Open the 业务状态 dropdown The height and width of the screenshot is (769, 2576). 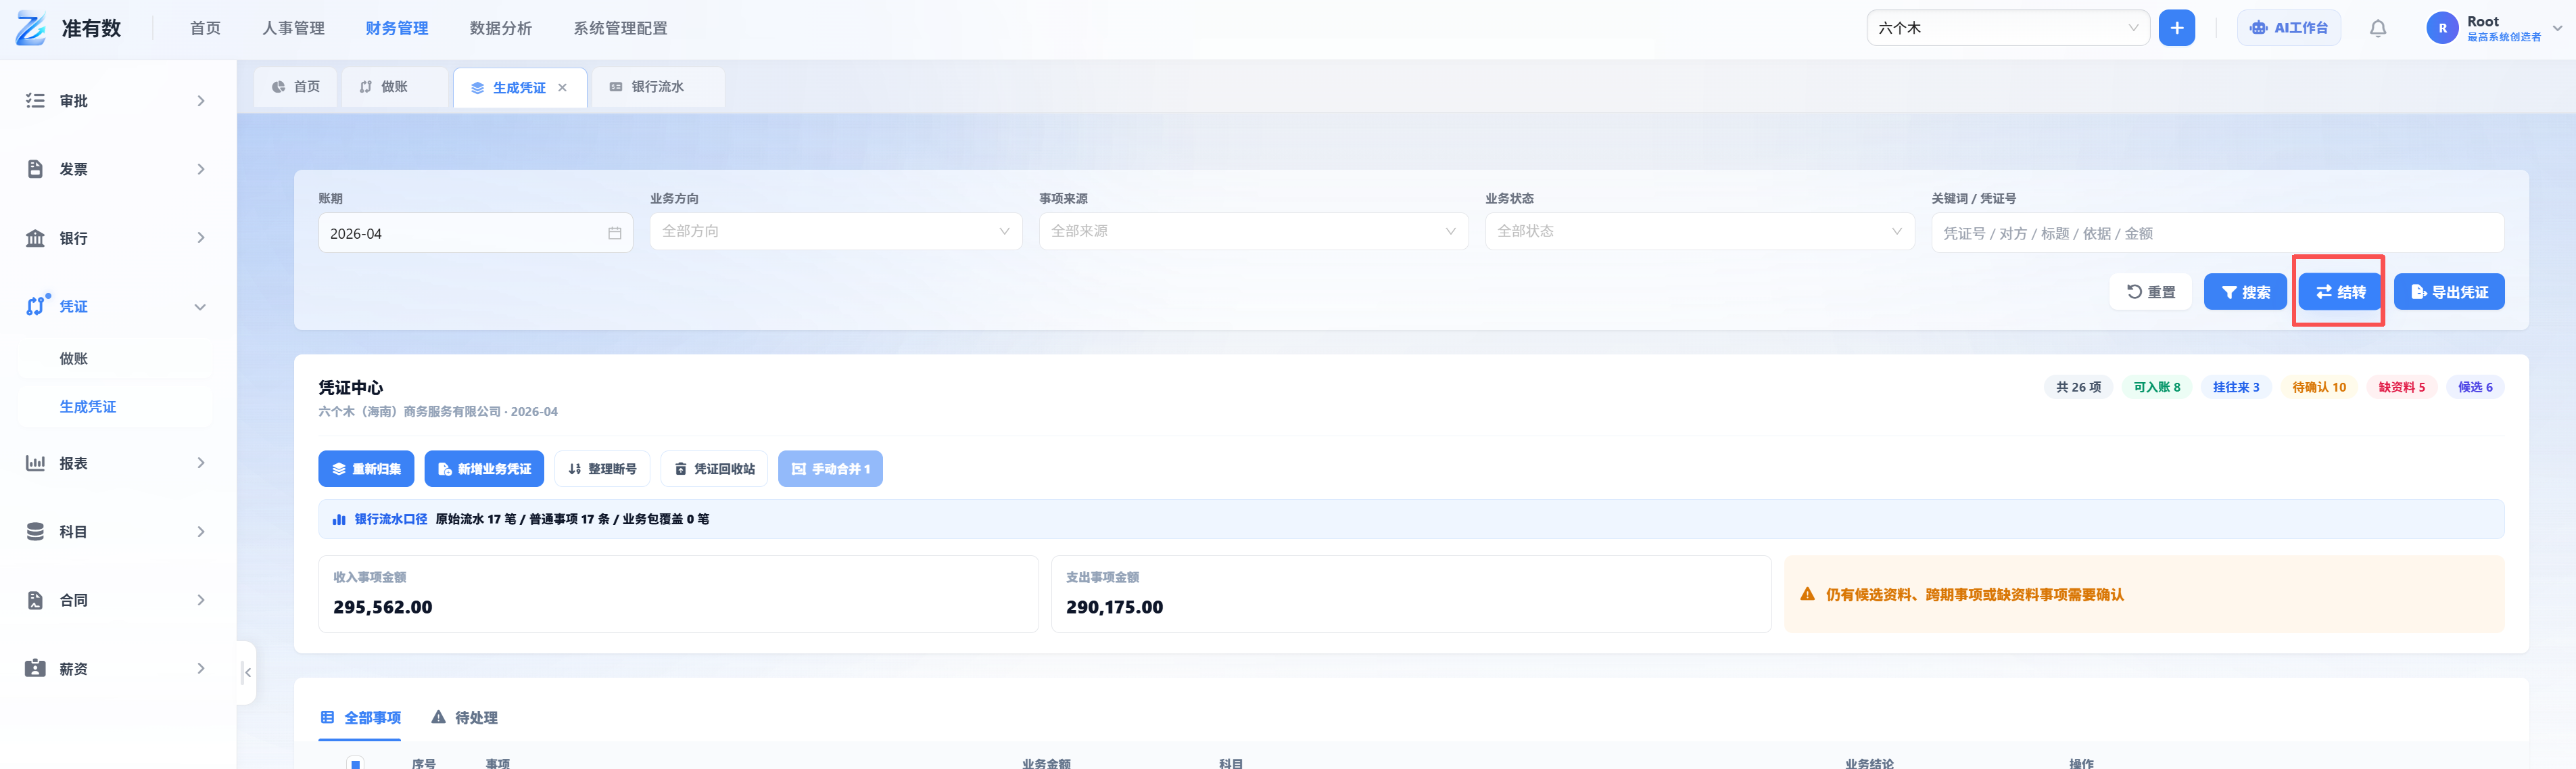1699,231
